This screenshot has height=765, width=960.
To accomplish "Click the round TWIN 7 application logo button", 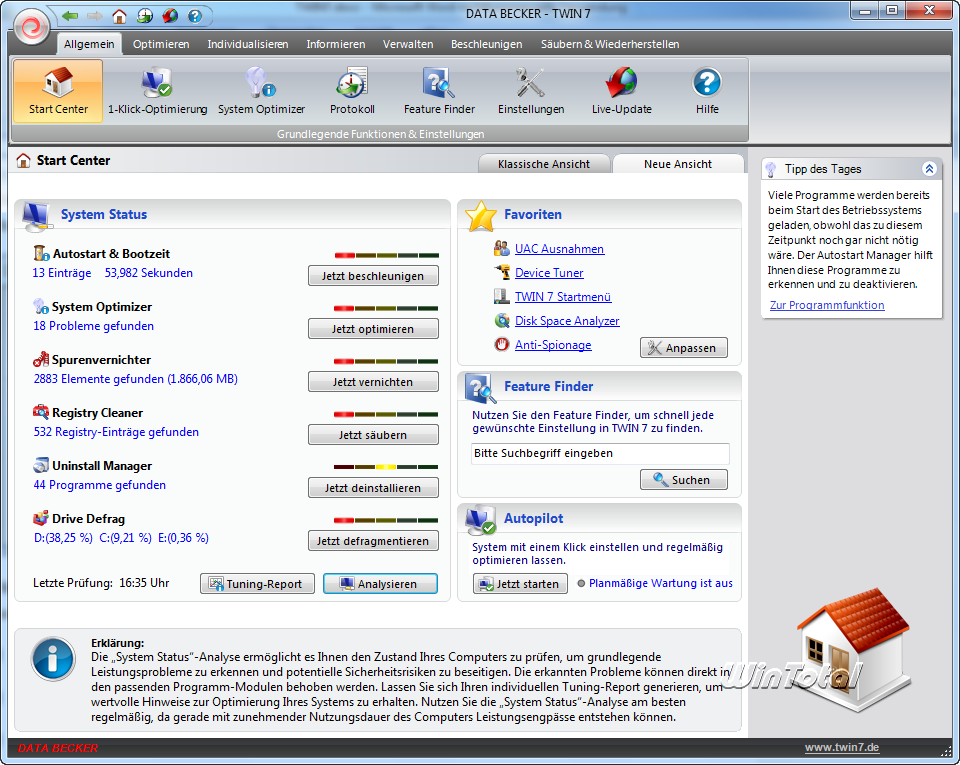I will [31, 27].
